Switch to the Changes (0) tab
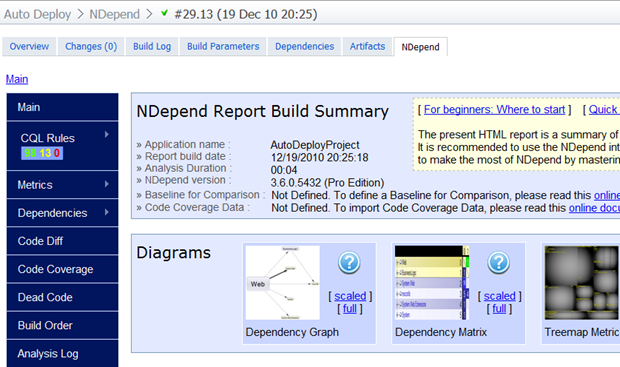The width and height of the screenshot is (620, 367). [91, 47]
